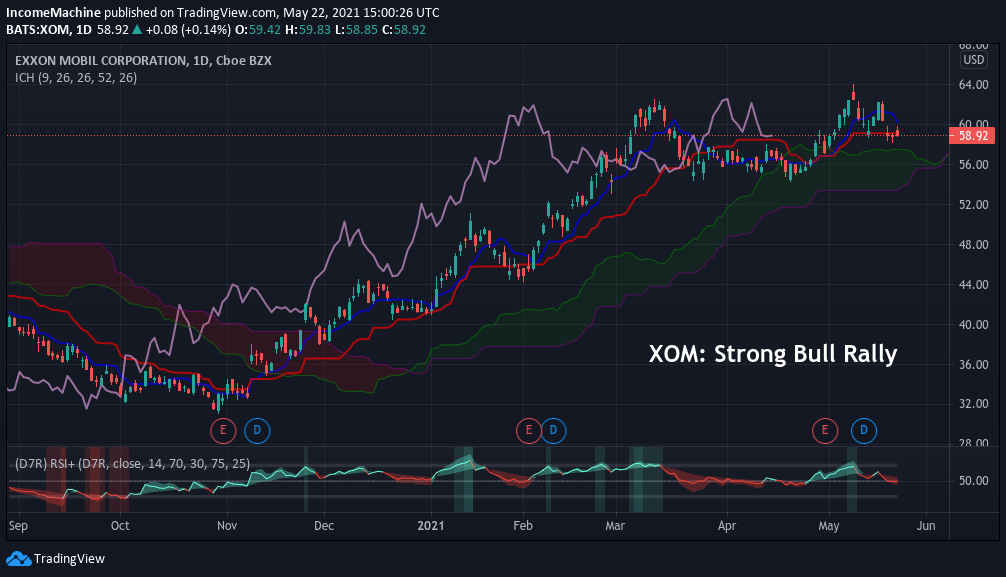Select the 2021 label on the time axis

click(x=432, y=525)
